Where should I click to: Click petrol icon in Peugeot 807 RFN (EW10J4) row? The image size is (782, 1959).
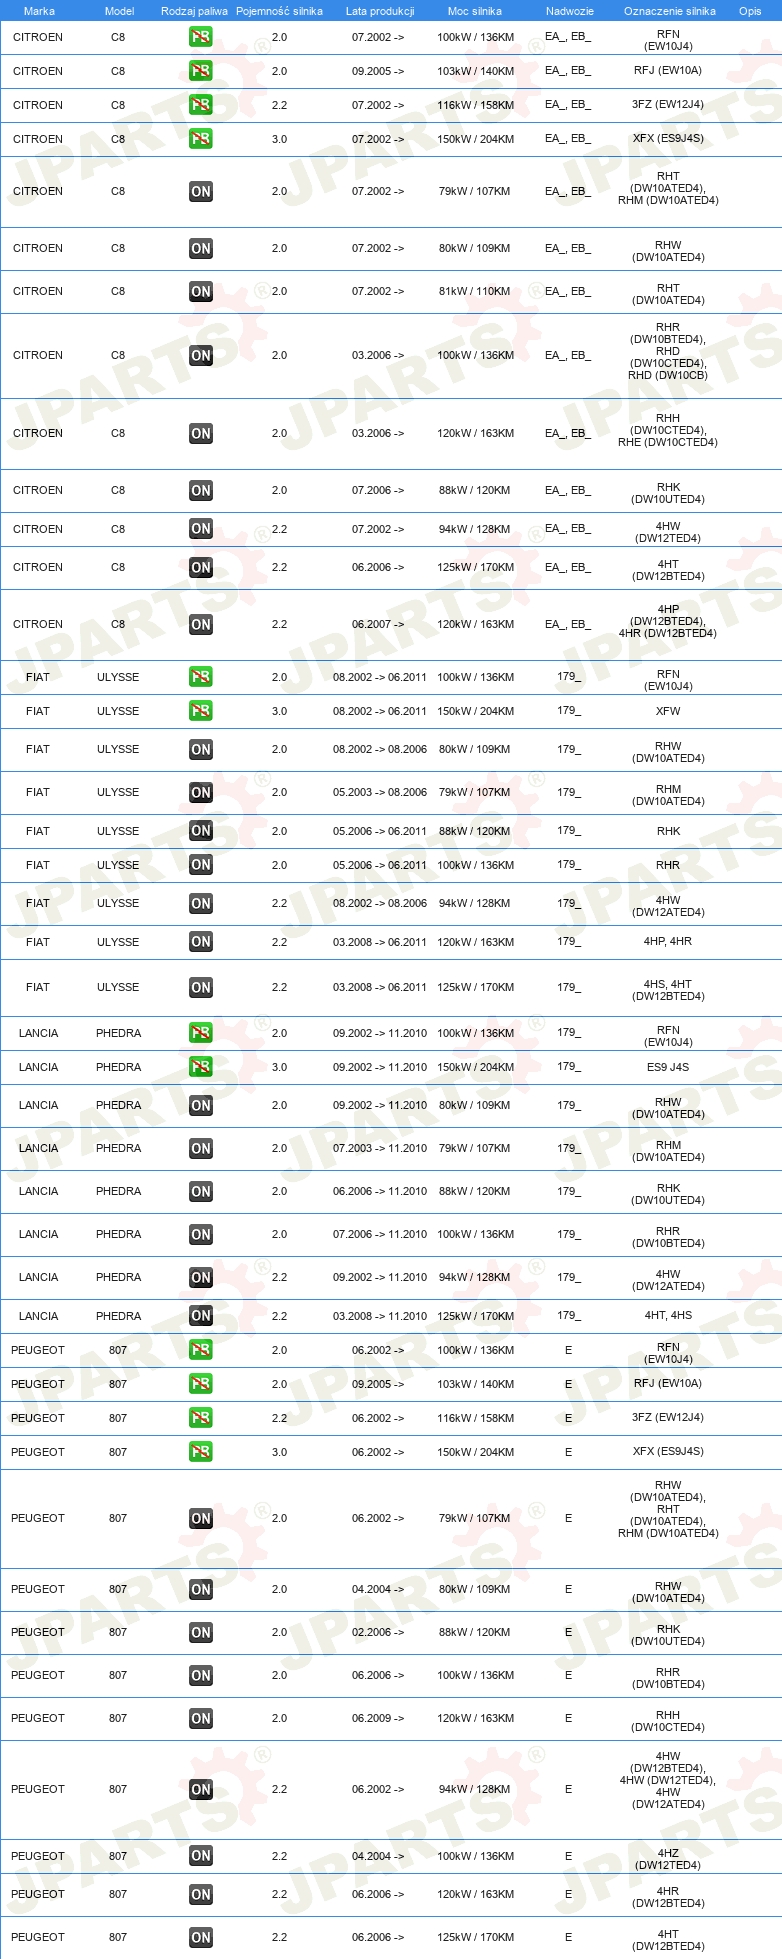201,1350
